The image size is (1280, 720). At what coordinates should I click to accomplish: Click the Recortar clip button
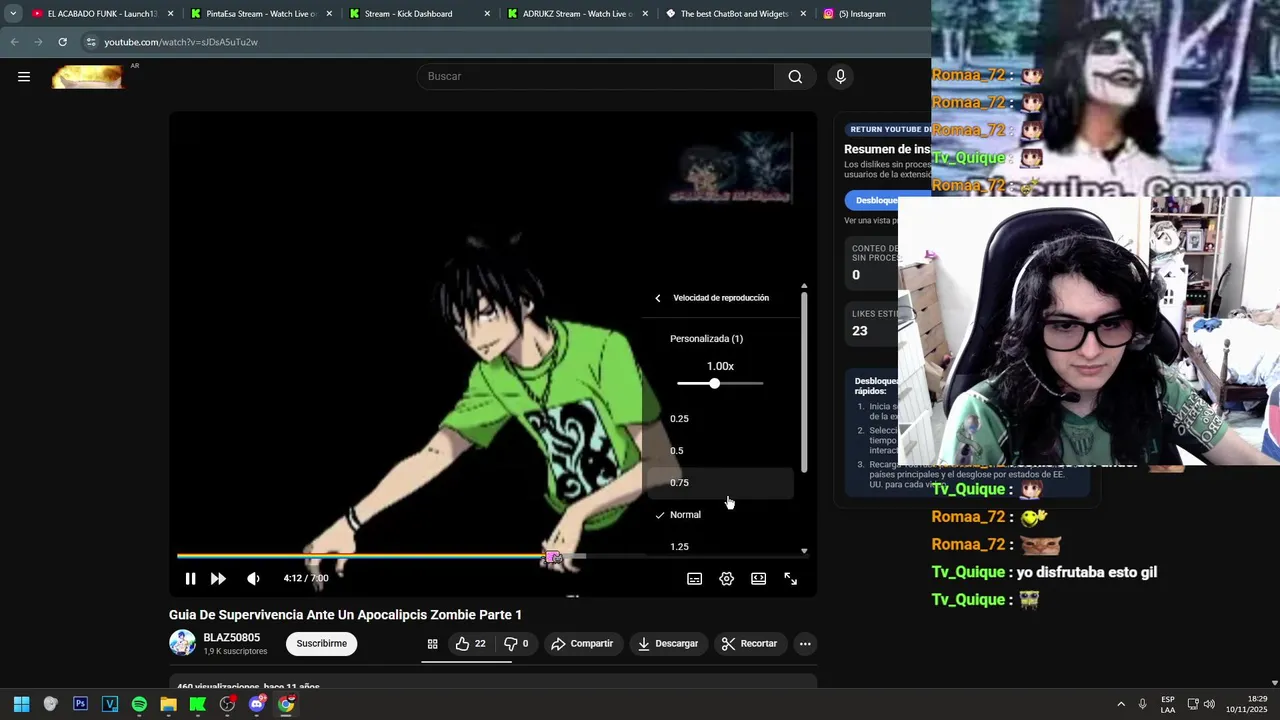tap(749, 643)
